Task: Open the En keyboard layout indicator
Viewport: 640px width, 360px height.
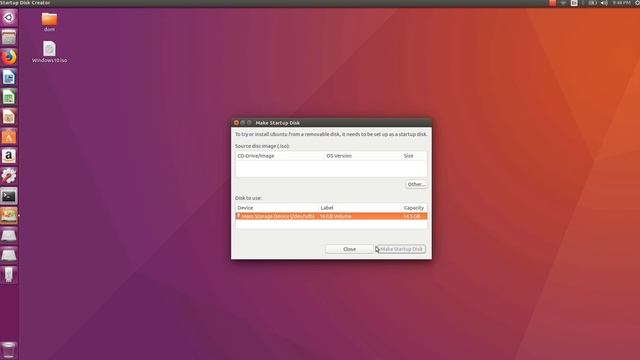Action: (x=574, y=3)
